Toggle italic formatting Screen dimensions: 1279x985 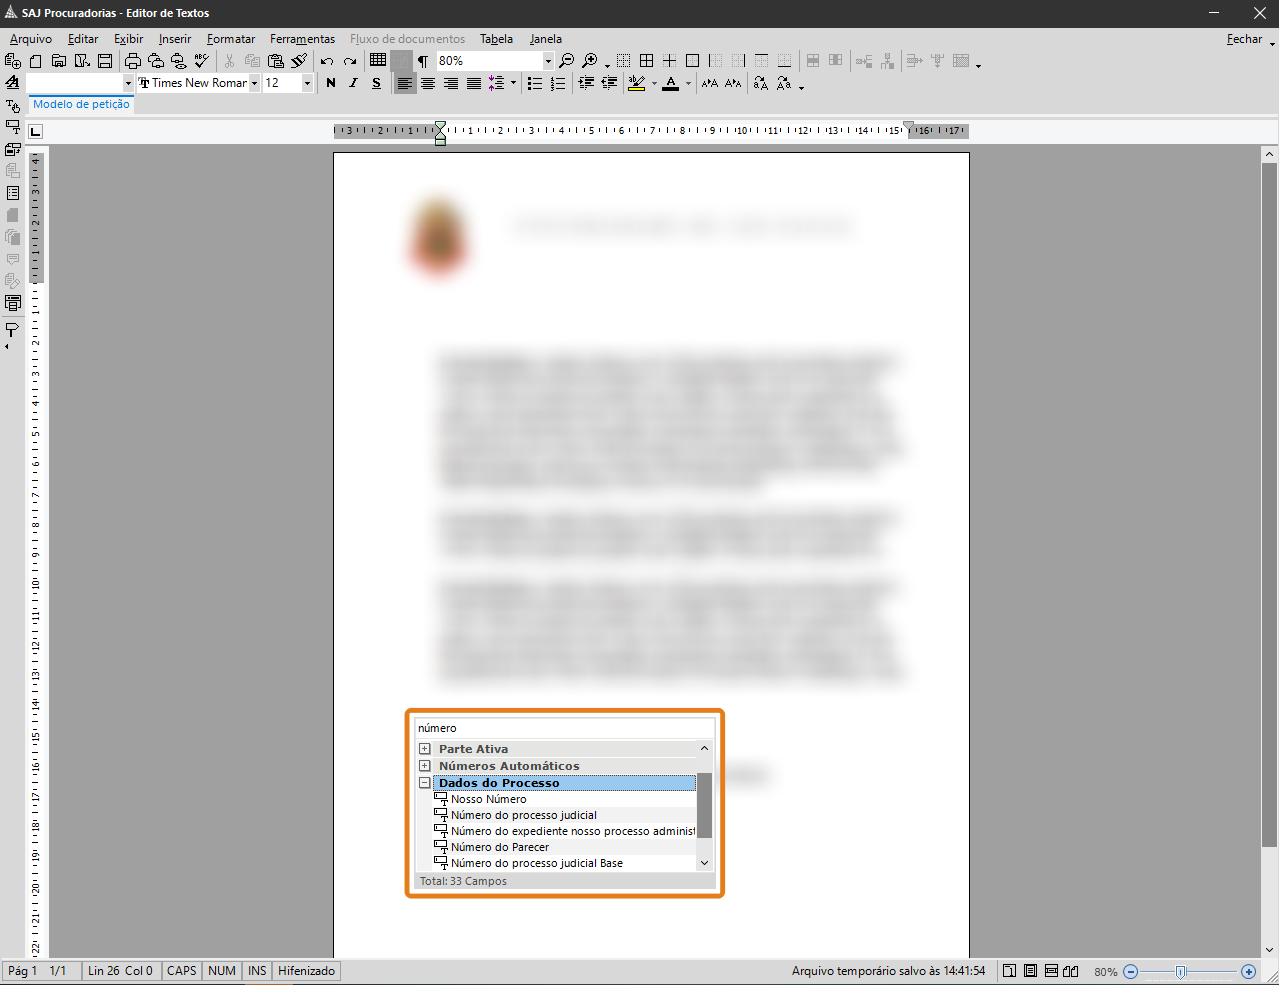pos(353,83)
